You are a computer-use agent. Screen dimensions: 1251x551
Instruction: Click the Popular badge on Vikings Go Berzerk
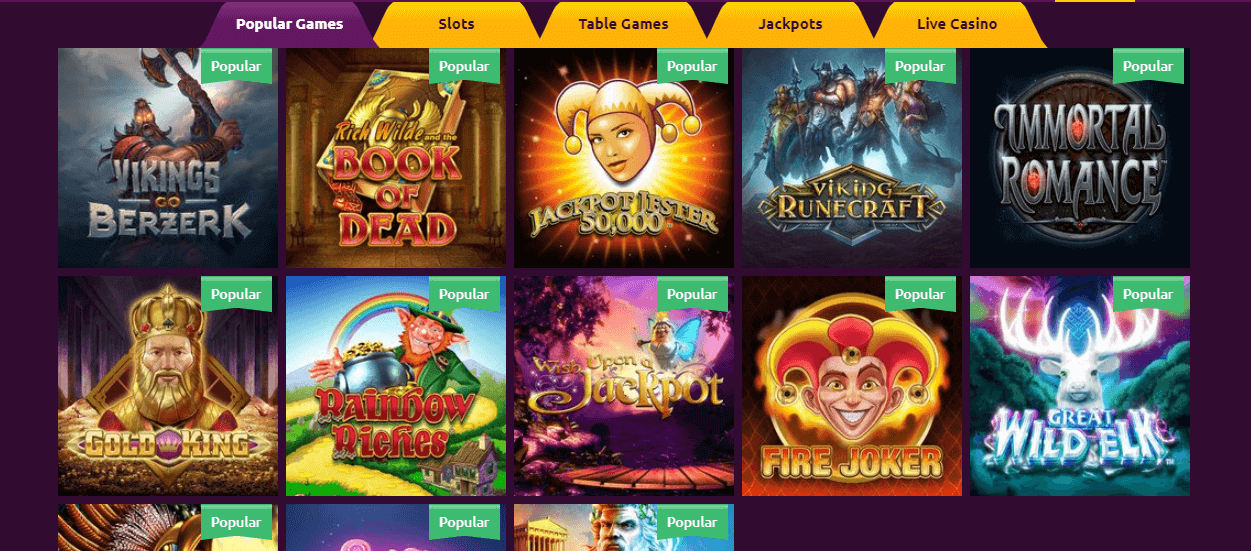click(x=236, y=66)
